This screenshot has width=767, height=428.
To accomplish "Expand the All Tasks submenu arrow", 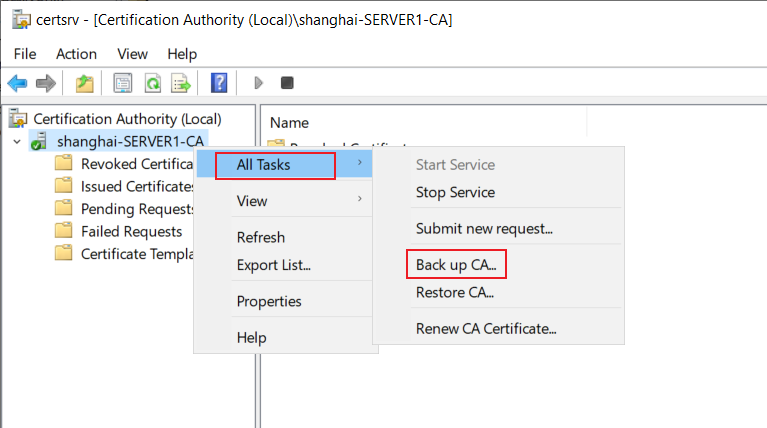I will pos(360,162).
